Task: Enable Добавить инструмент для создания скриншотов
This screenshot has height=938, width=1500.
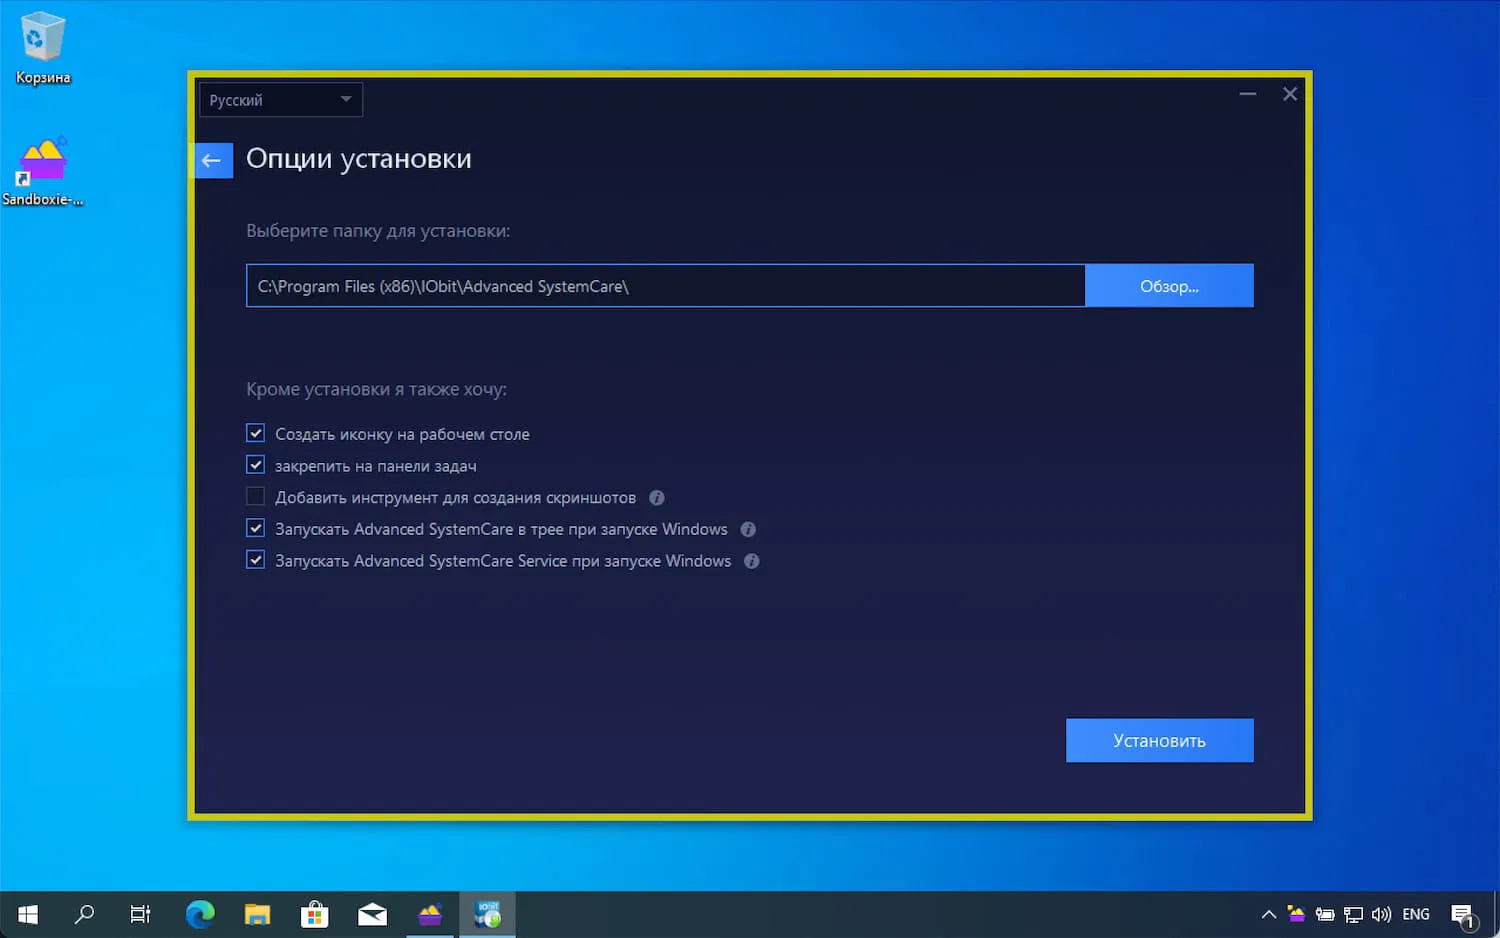Action: click(x=256, y=497)
